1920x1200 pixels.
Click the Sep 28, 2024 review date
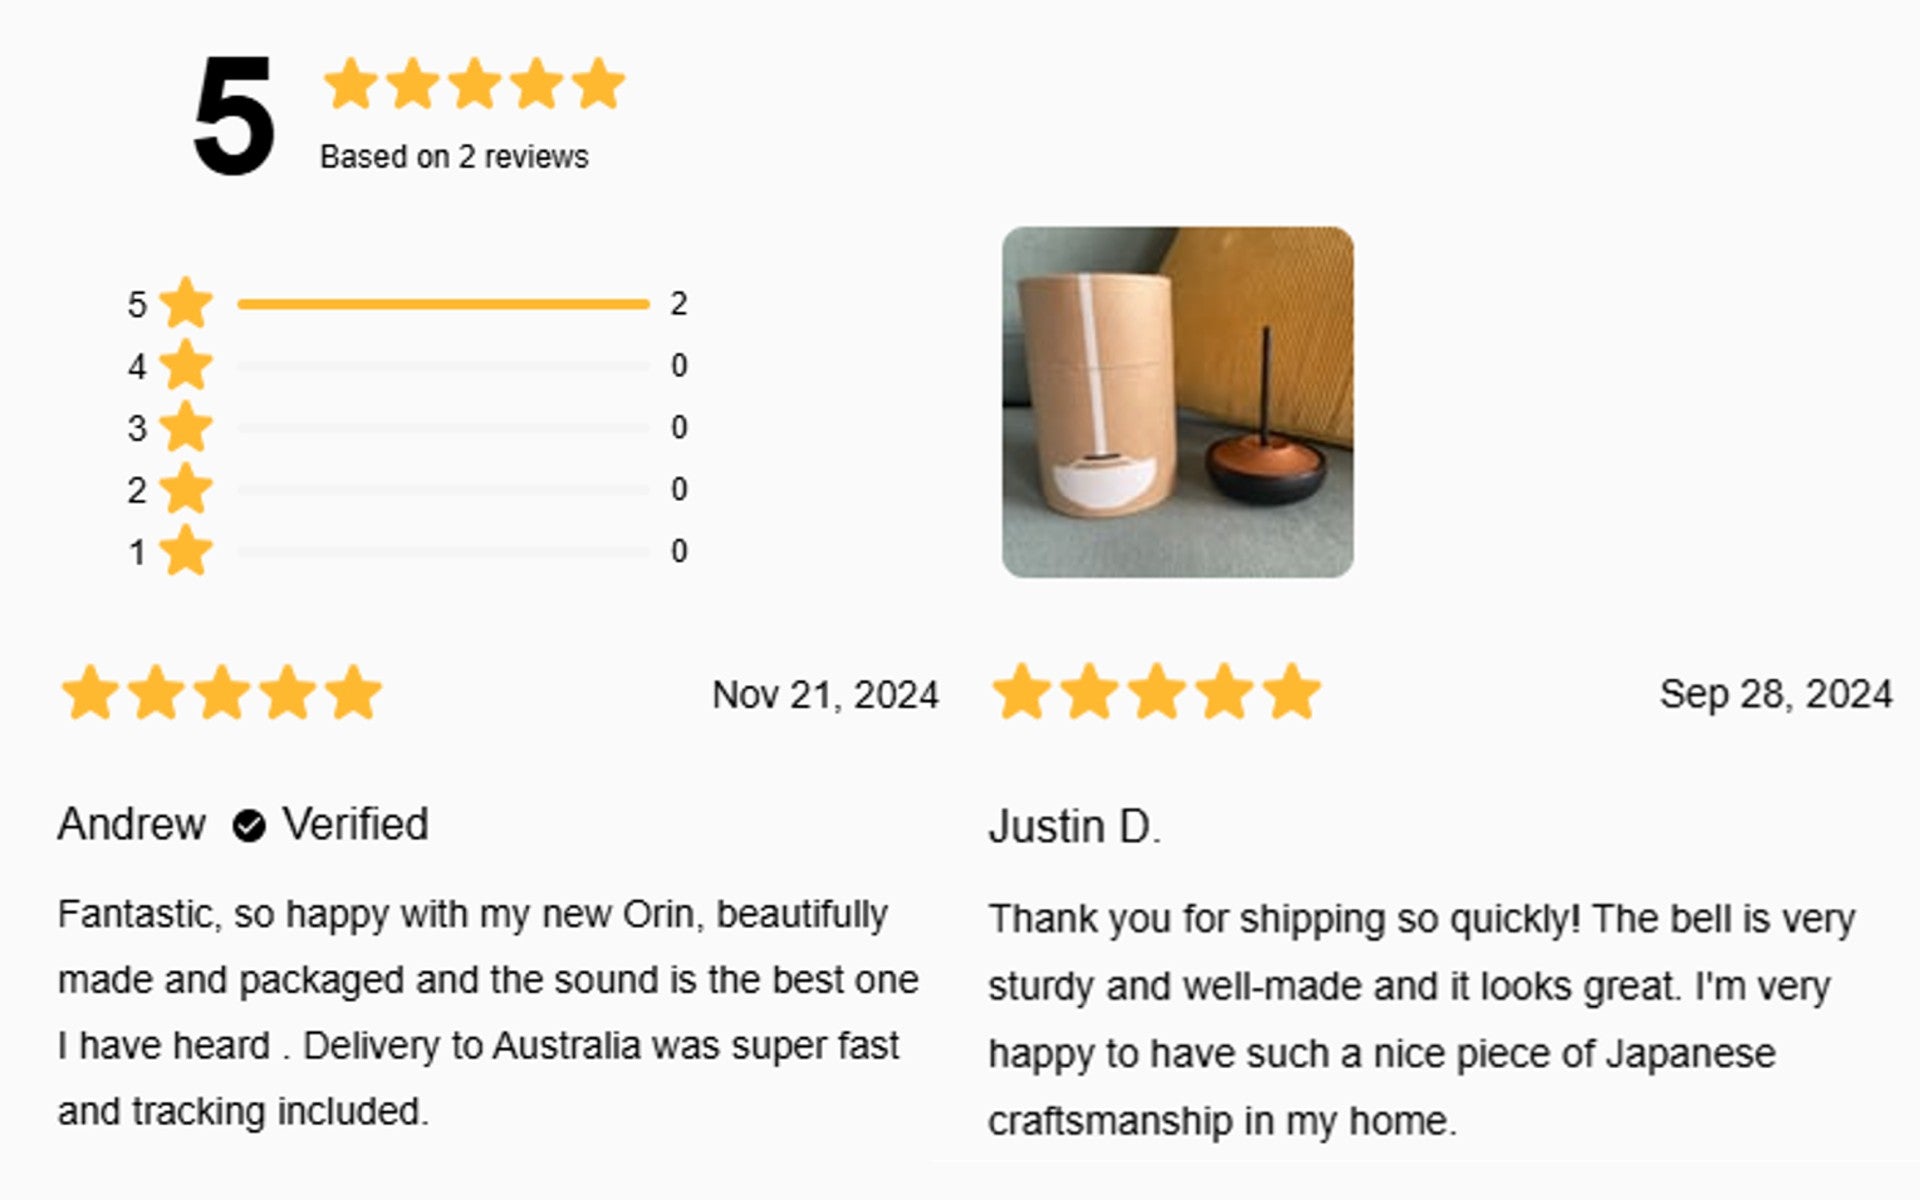click(1776, 694)
